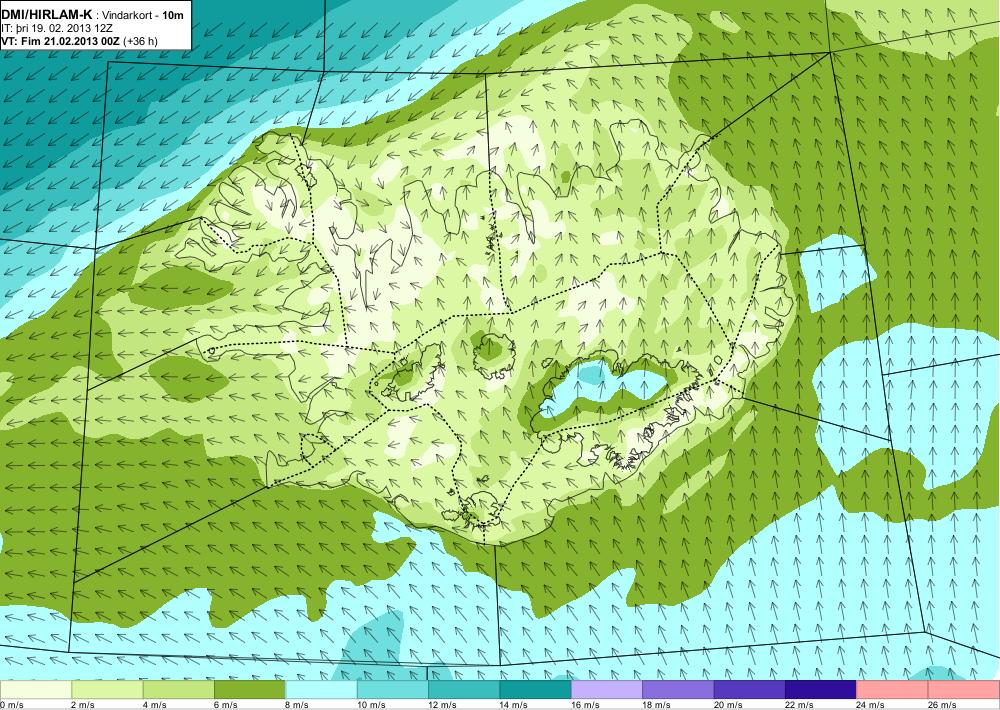The width and height of the screenshot is (1000, 710).
Task: Click the lavender 16–18 m/s legend swatch
Action: [x=607, y=690]
